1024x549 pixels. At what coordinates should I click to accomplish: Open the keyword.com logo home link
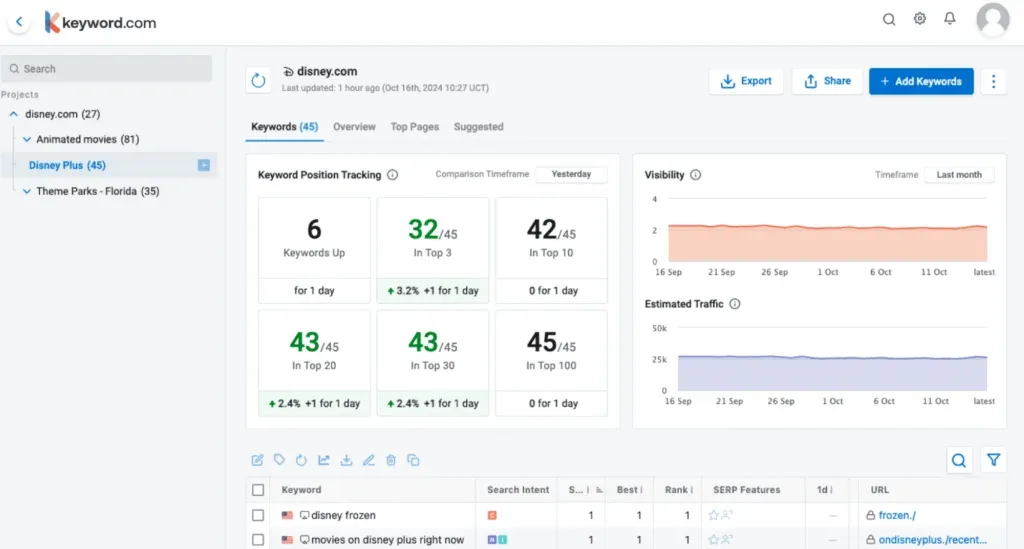tap(101, 22)
